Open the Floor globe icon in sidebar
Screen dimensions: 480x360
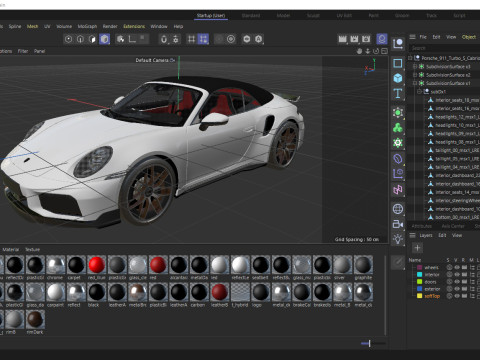398,209
